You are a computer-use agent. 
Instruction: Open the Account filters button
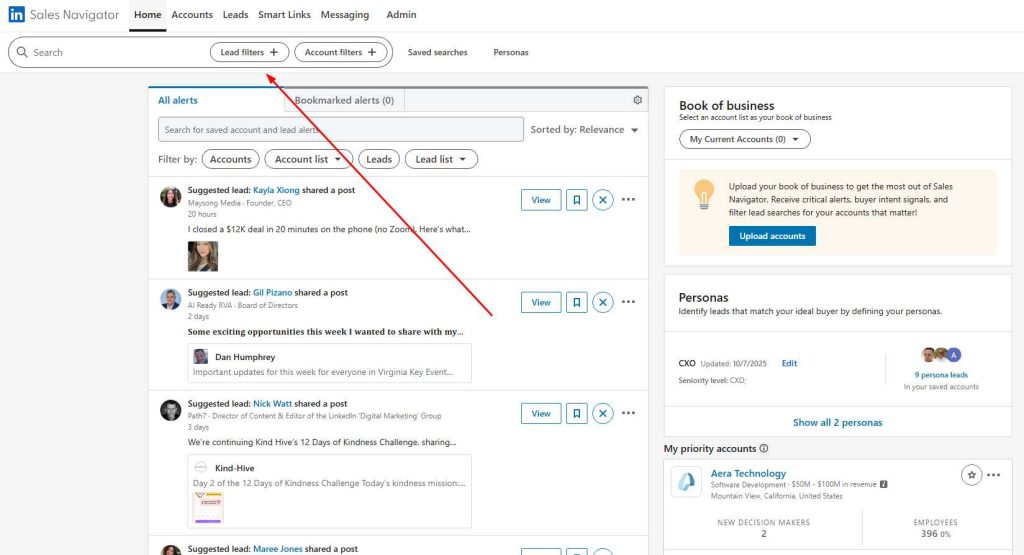pos(341,52)
